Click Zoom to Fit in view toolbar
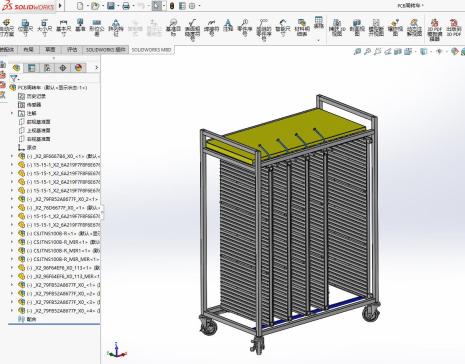465x364 pixels. point(357,52)
